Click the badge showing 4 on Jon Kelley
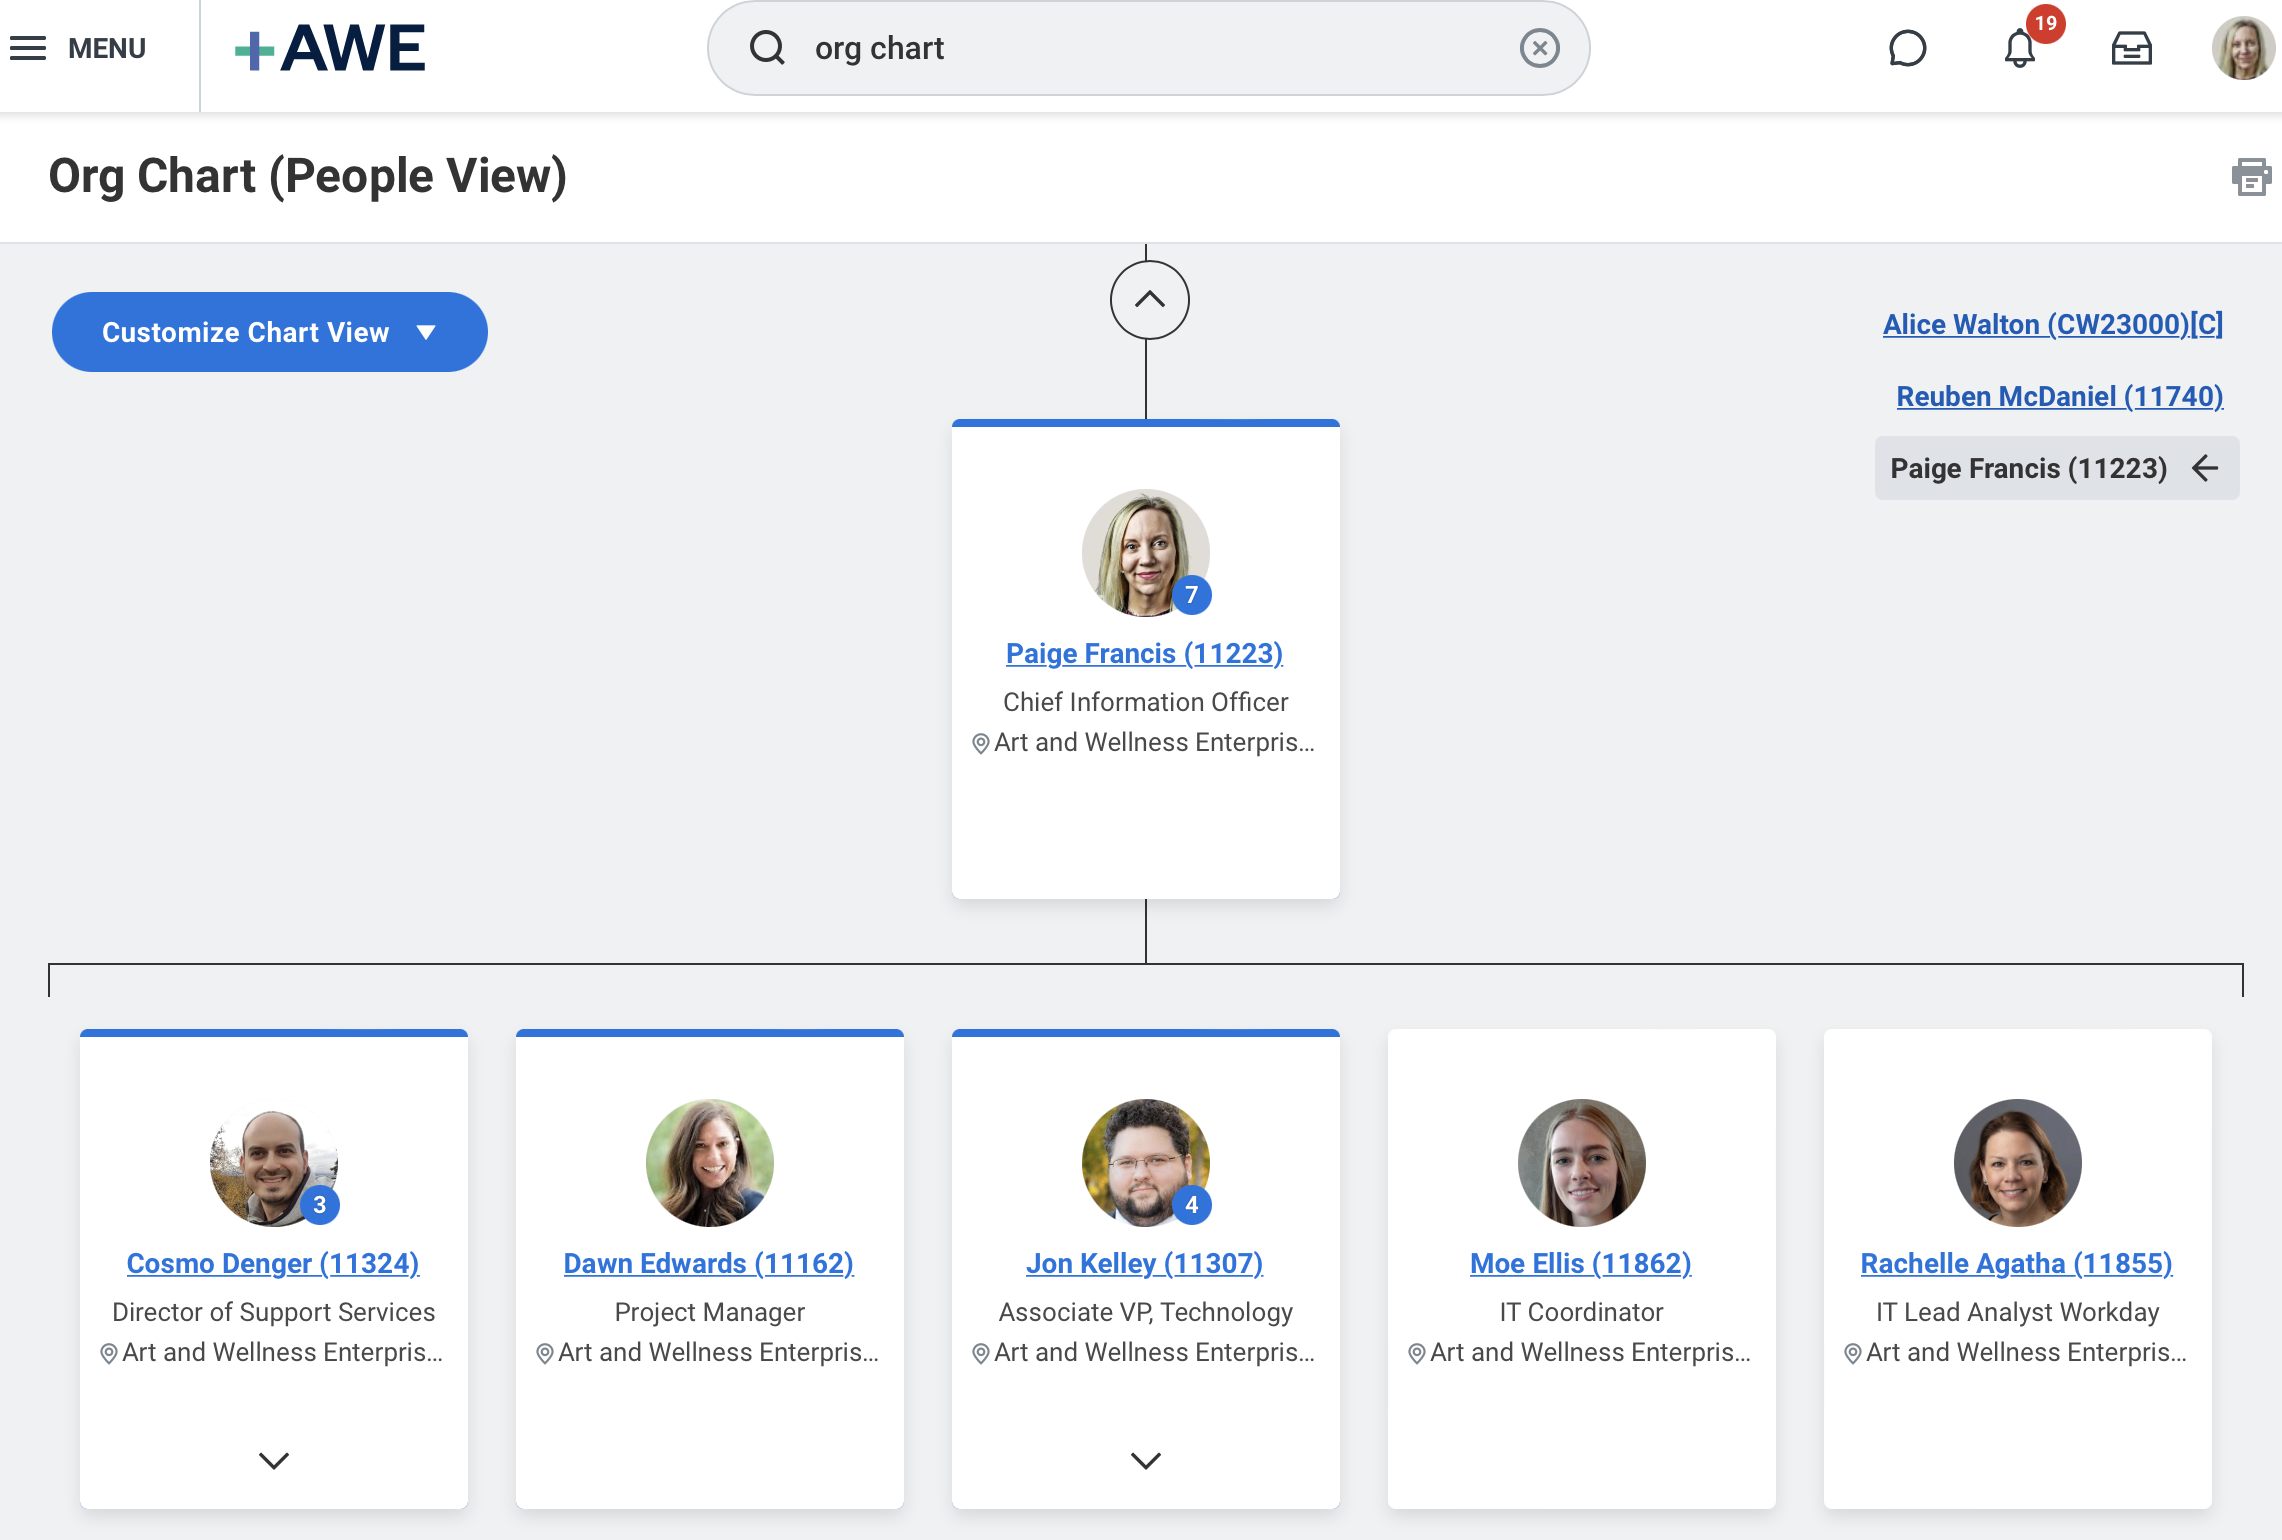This screenshot has width=2282, height=1540. (x=1191, y=1204)
